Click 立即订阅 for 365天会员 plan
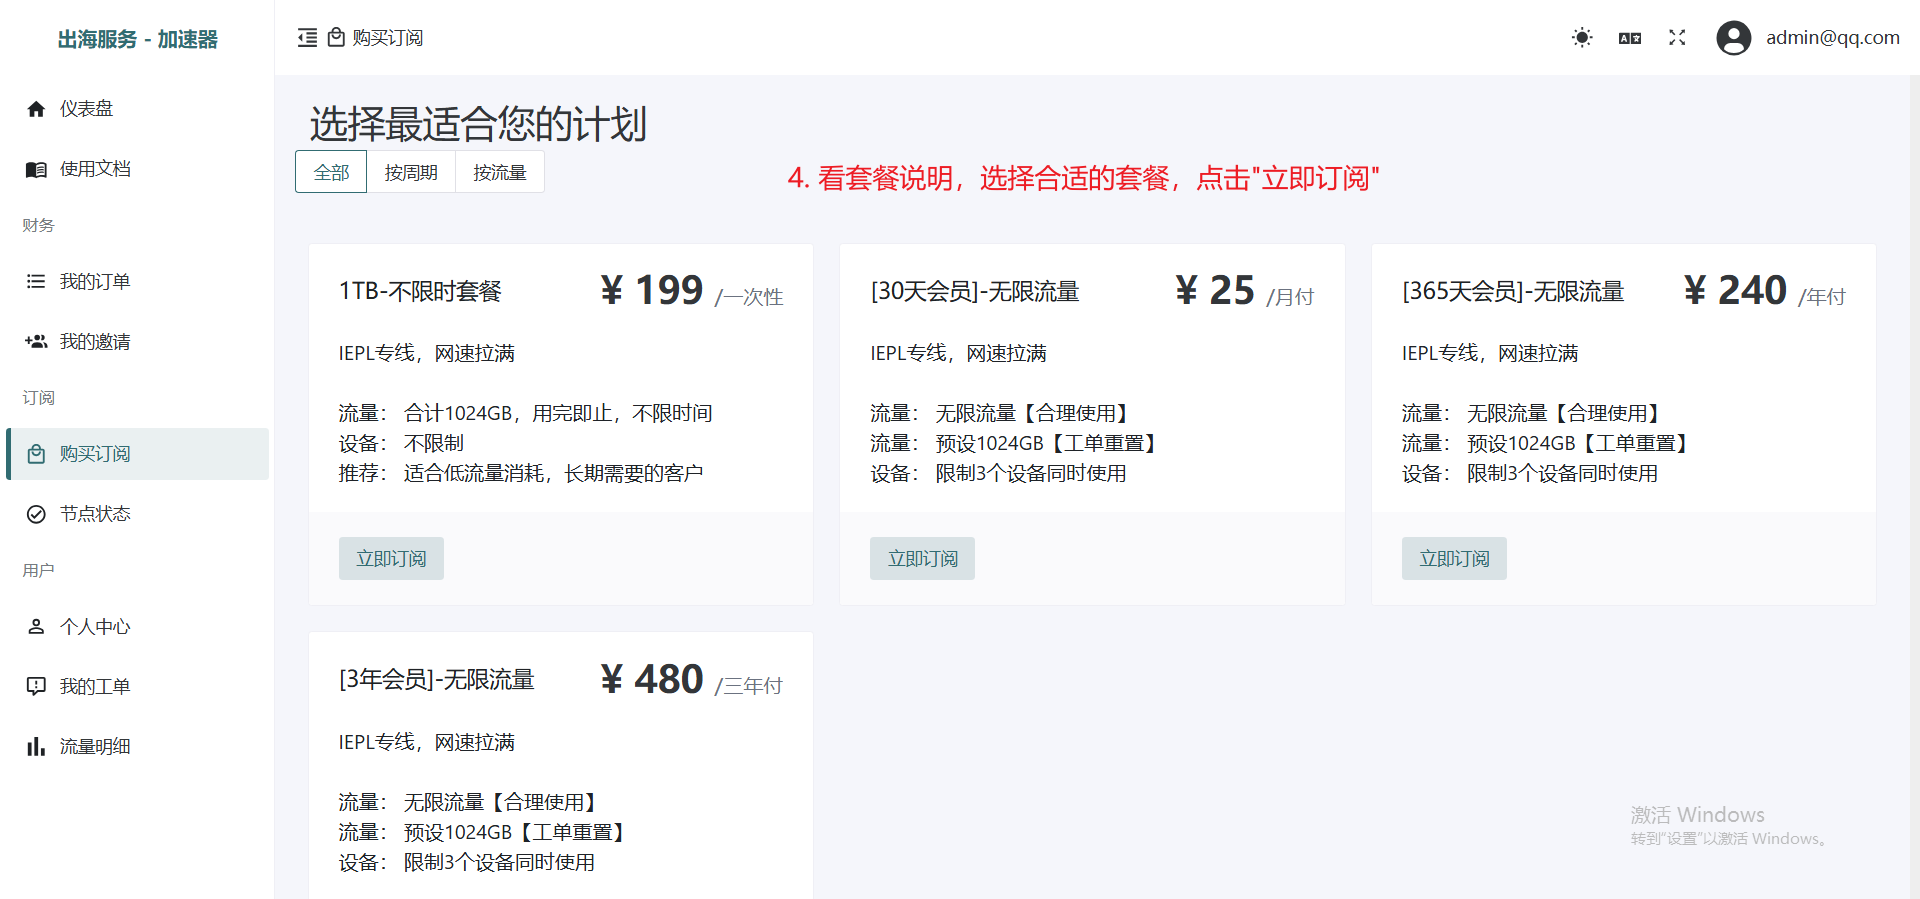Screen dimensions: 1920x899 [1454, 559]
